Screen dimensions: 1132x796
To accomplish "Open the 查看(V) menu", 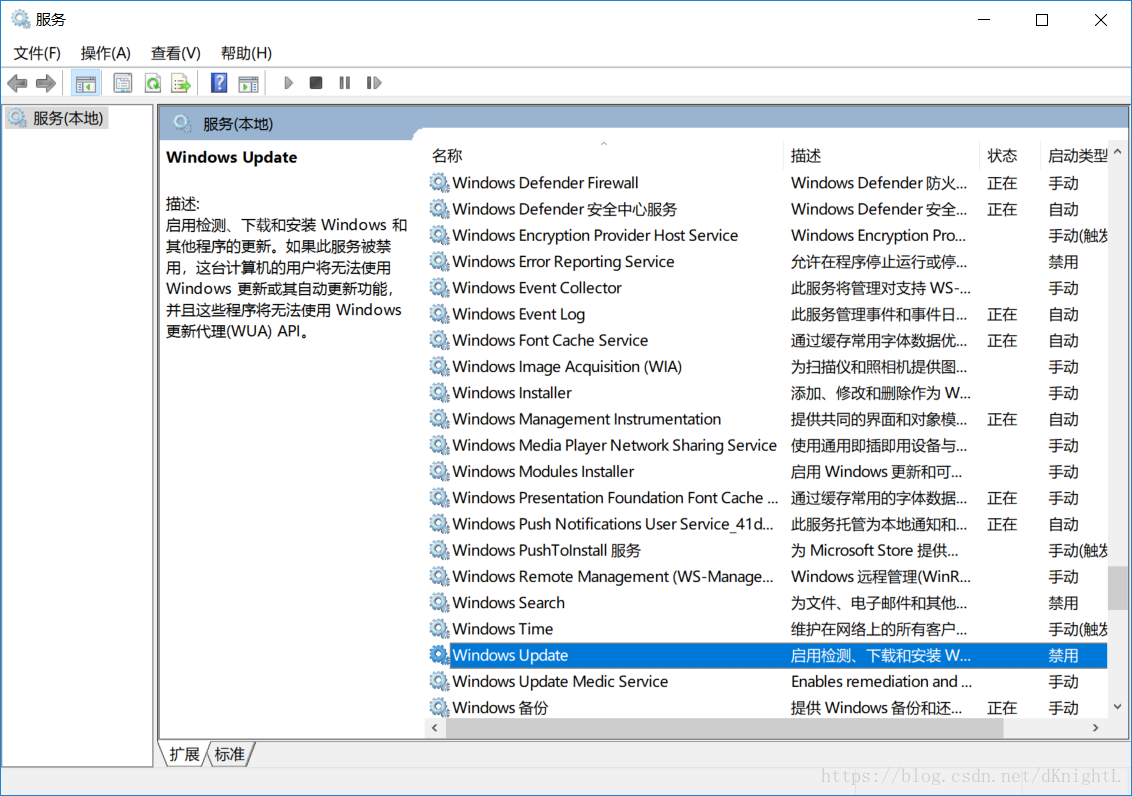I will click(175, 53).
